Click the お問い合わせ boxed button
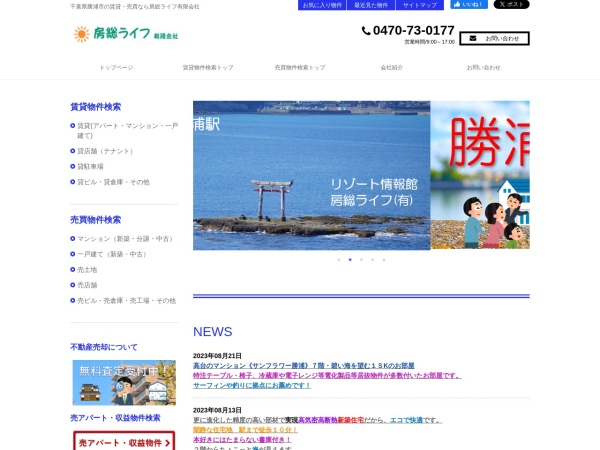This screenshot has width=600, height=450. tap(494, 38)
